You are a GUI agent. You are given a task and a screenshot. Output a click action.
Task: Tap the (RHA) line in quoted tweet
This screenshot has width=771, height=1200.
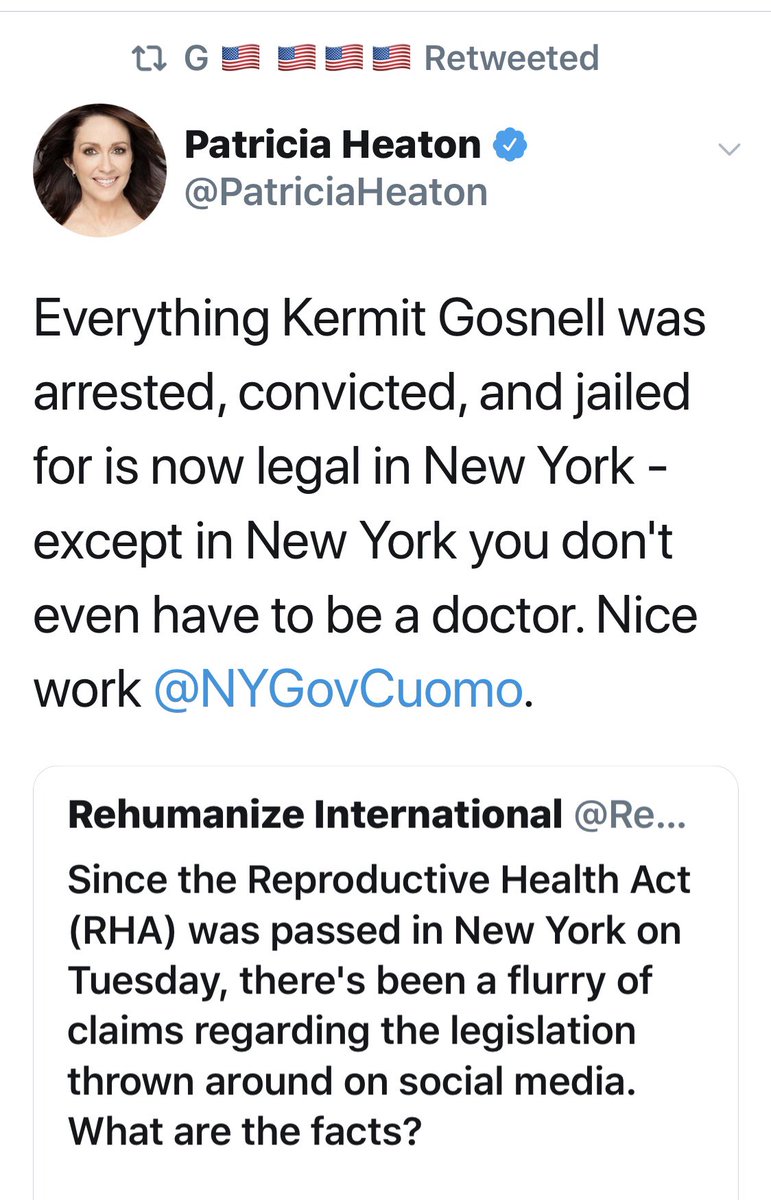[x=373, y=929]
